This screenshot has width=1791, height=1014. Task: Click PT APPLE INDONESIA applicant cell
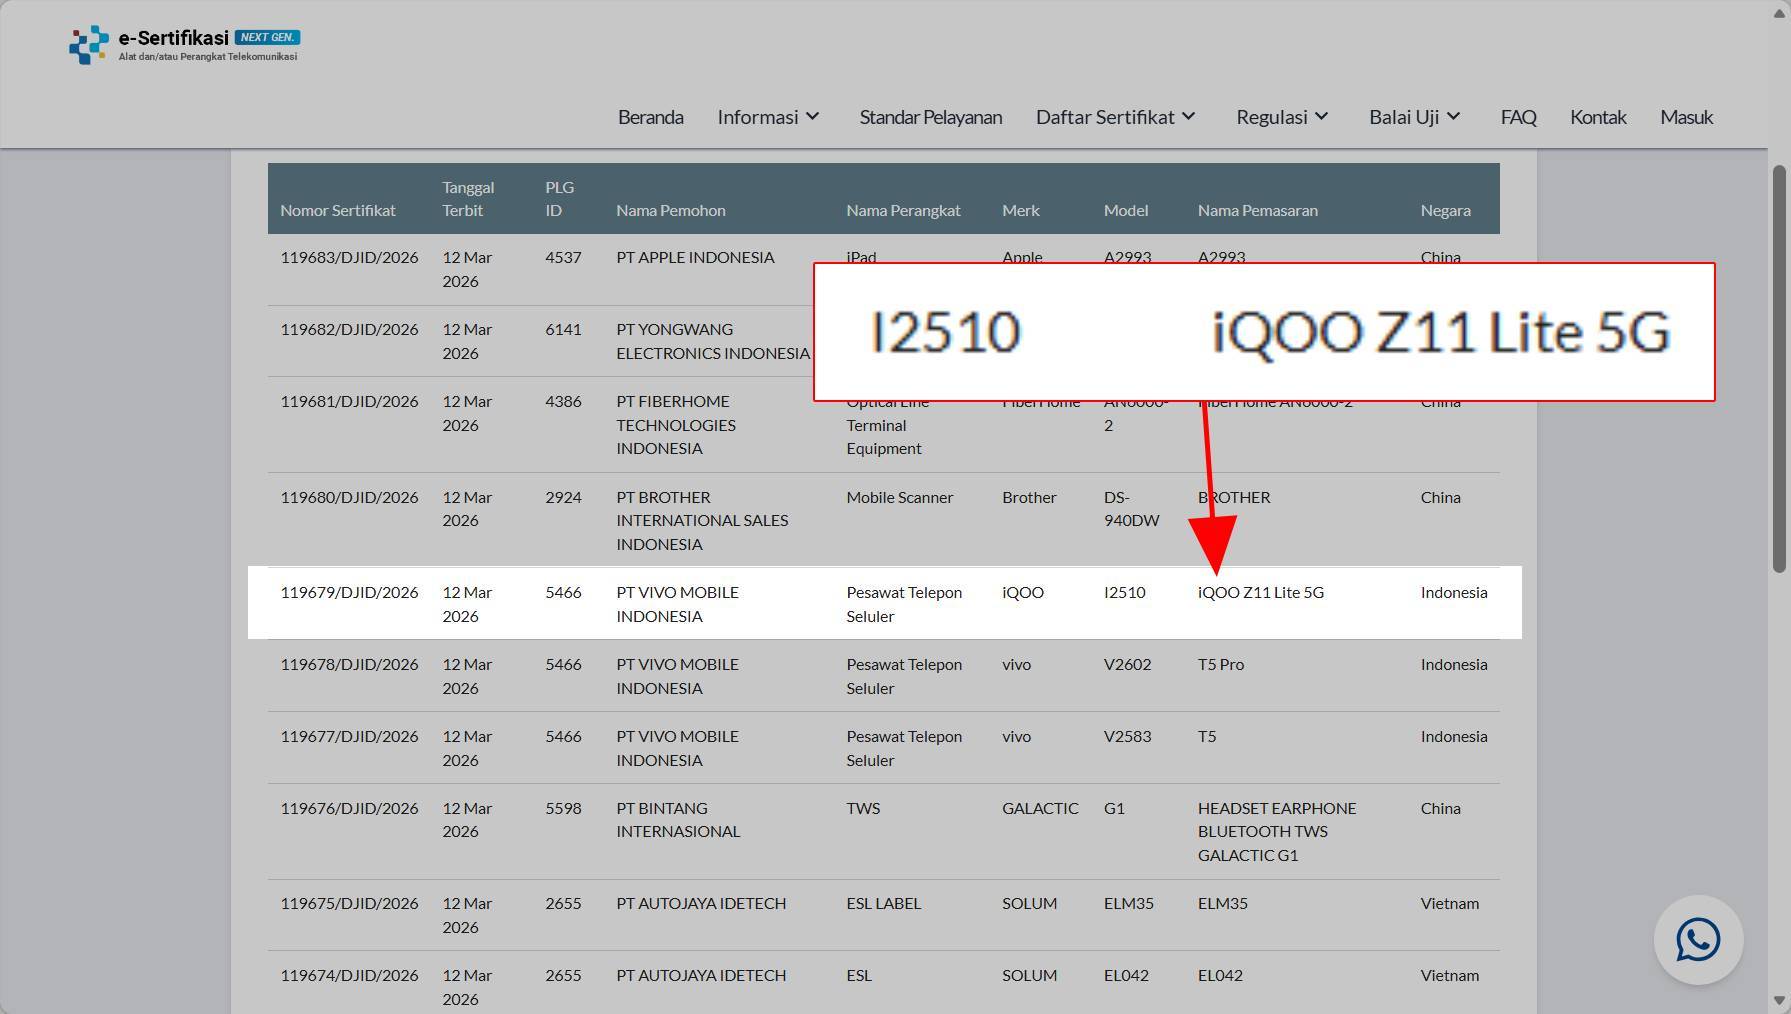click(695, 257)
